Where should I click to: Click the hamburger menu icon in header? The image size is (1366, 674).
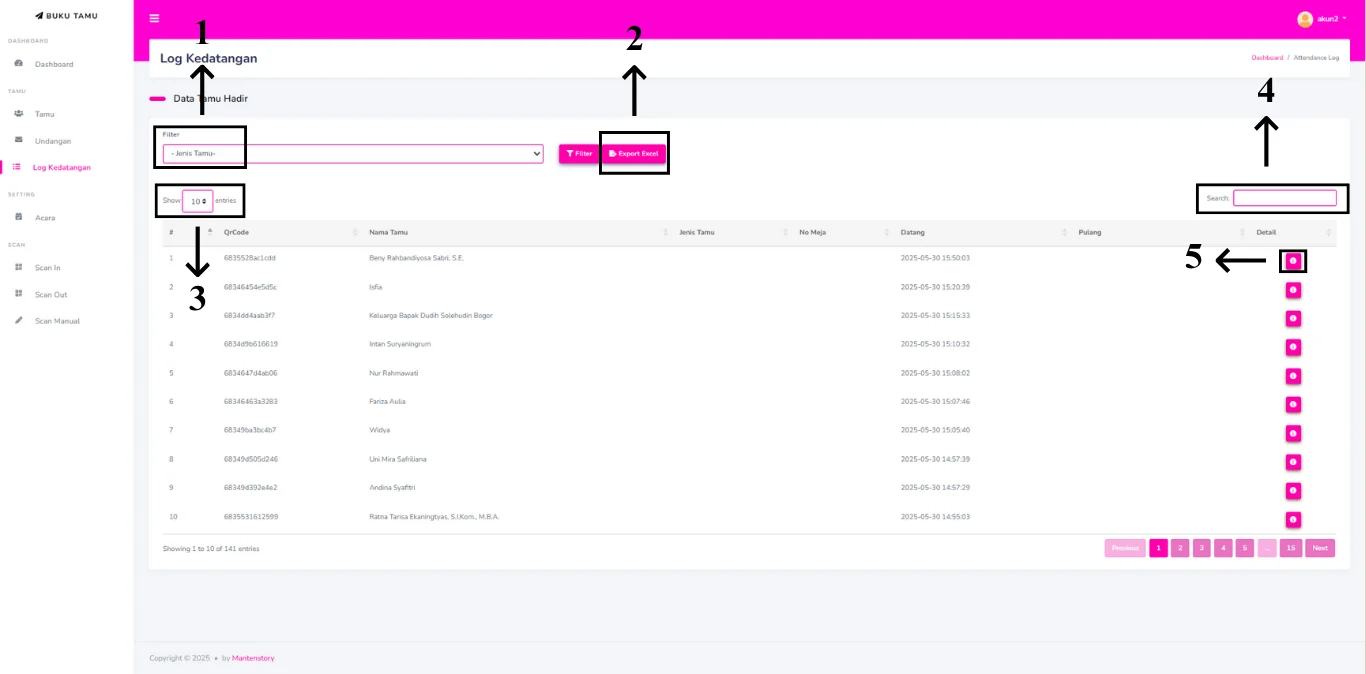[x=154, y=18]
